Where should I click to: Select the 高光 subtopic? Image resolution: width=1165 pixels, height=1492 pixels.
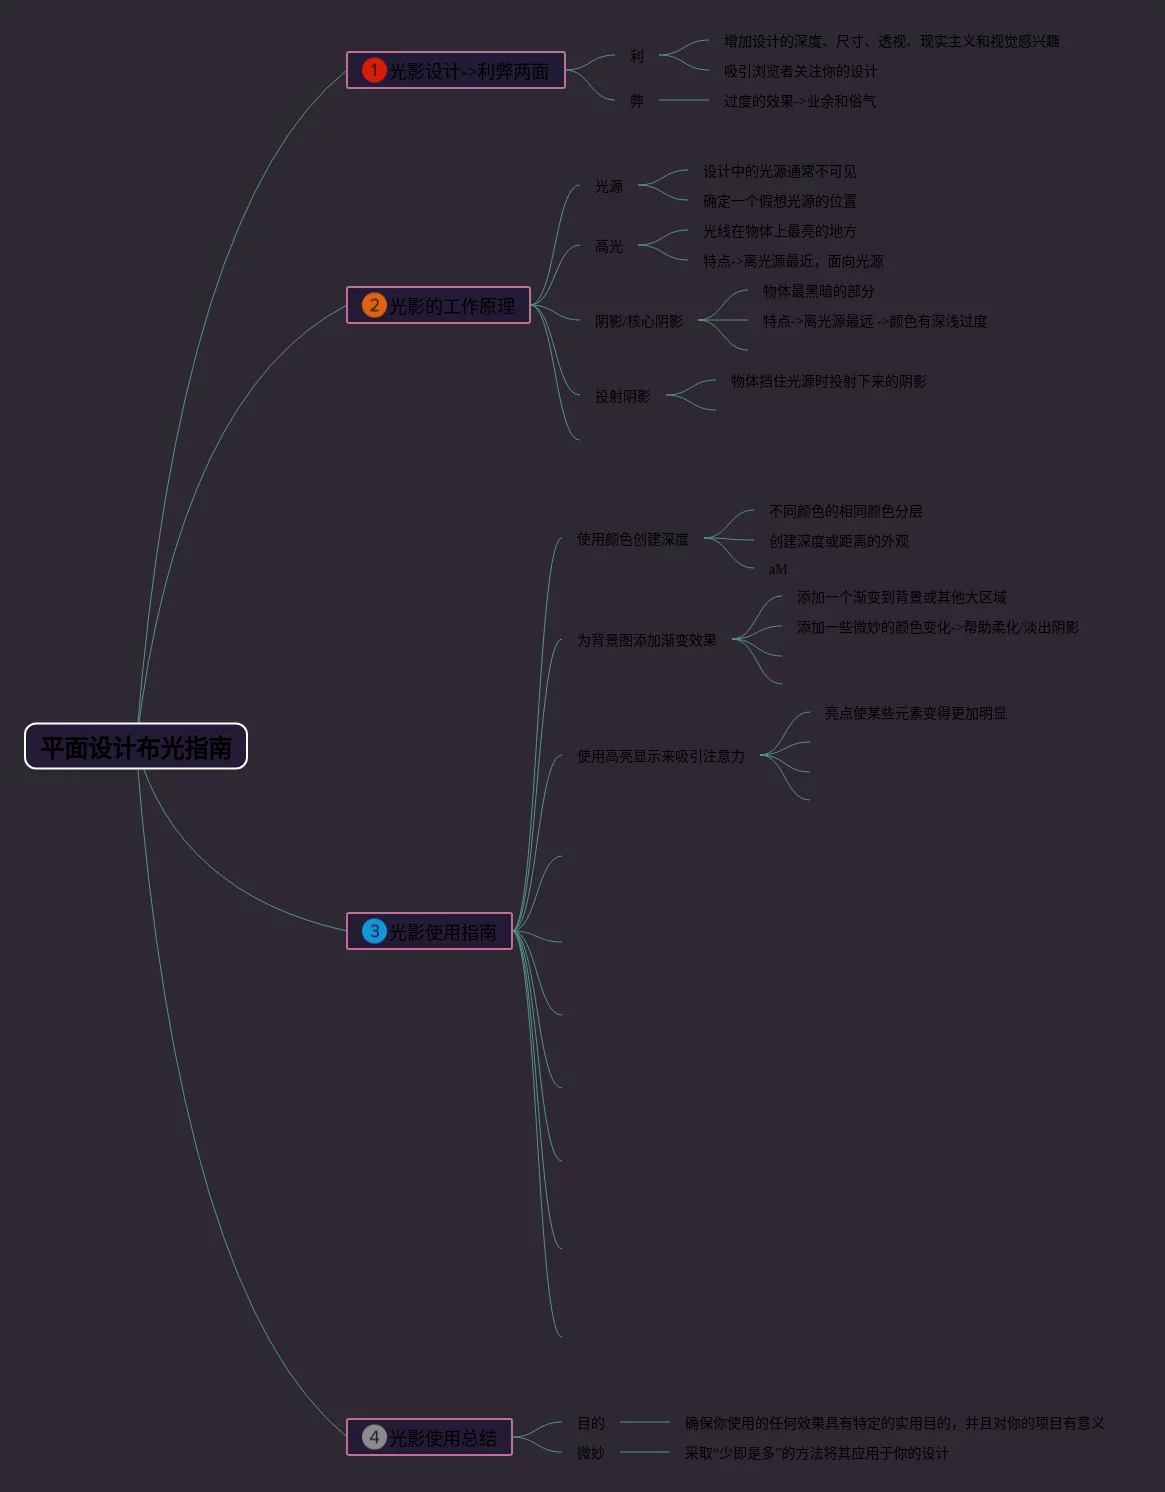point(609,246)
